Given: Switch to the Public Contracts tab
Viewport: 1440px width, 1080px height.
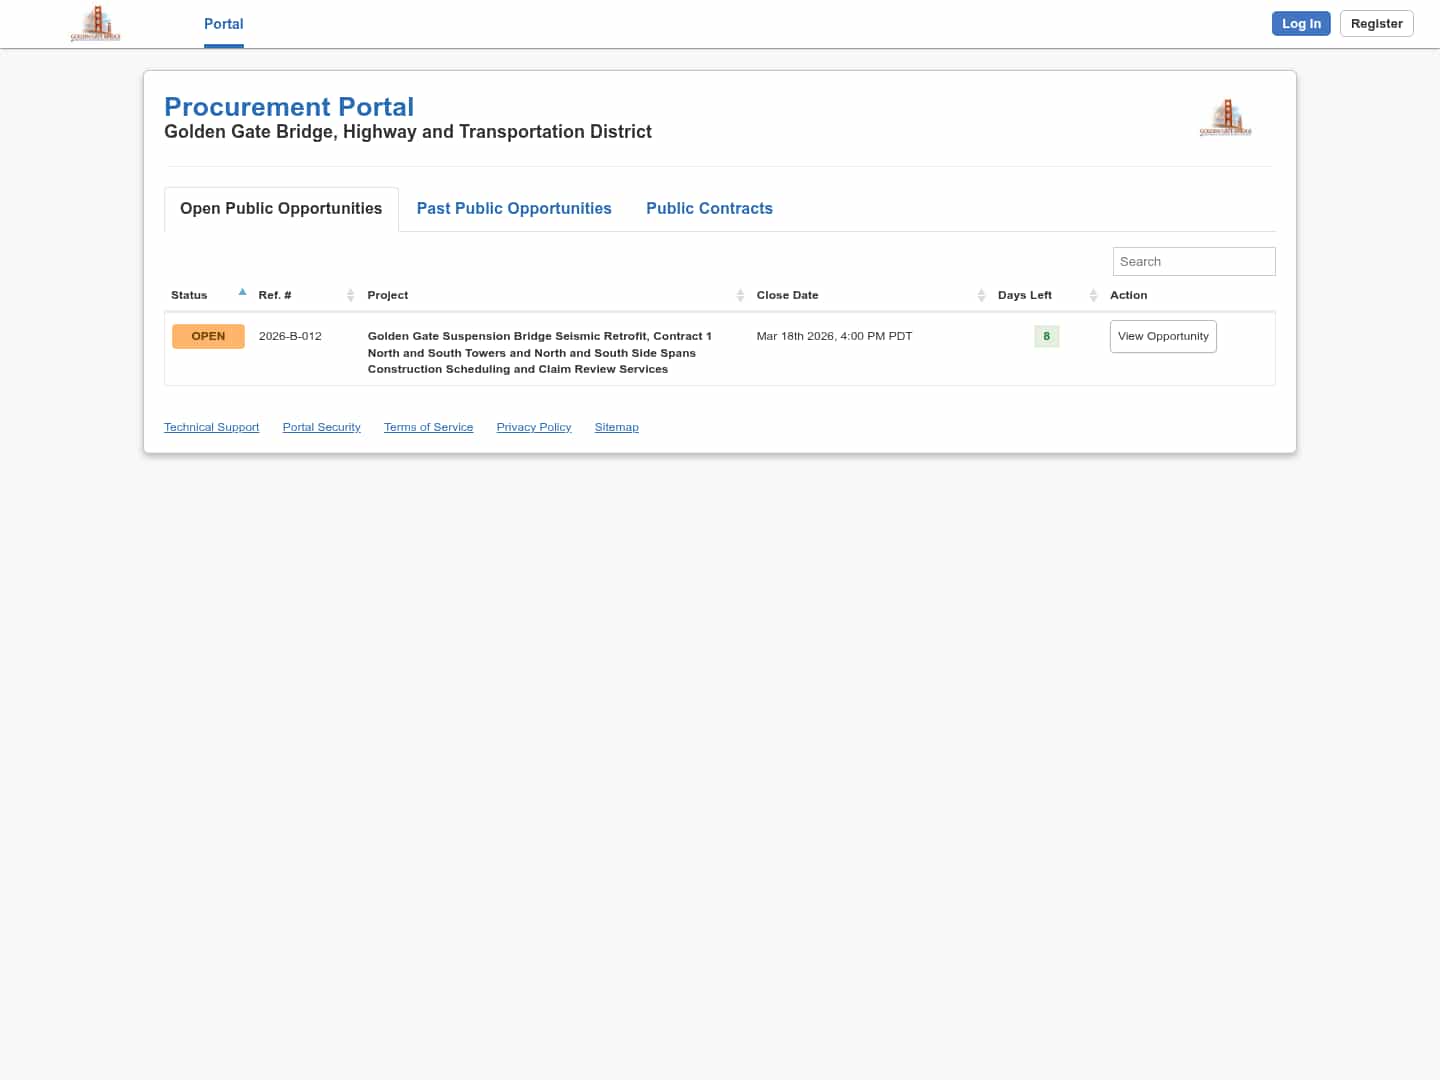Looking at the screenshot, I should click(x=709, y=208).
